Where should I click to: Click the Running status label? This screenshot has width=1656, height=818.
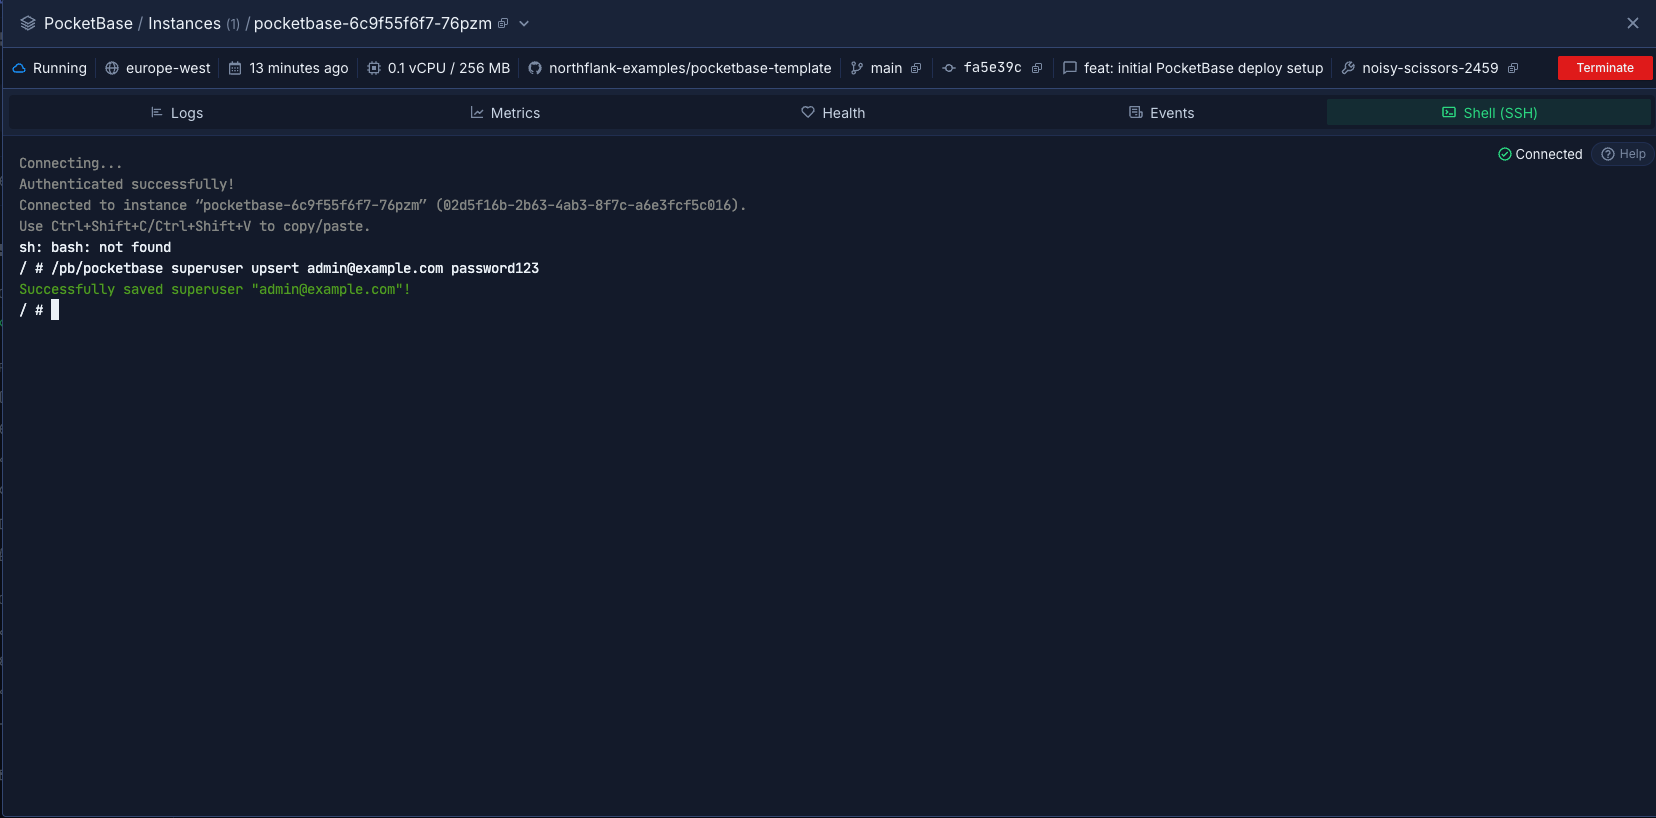60,68
